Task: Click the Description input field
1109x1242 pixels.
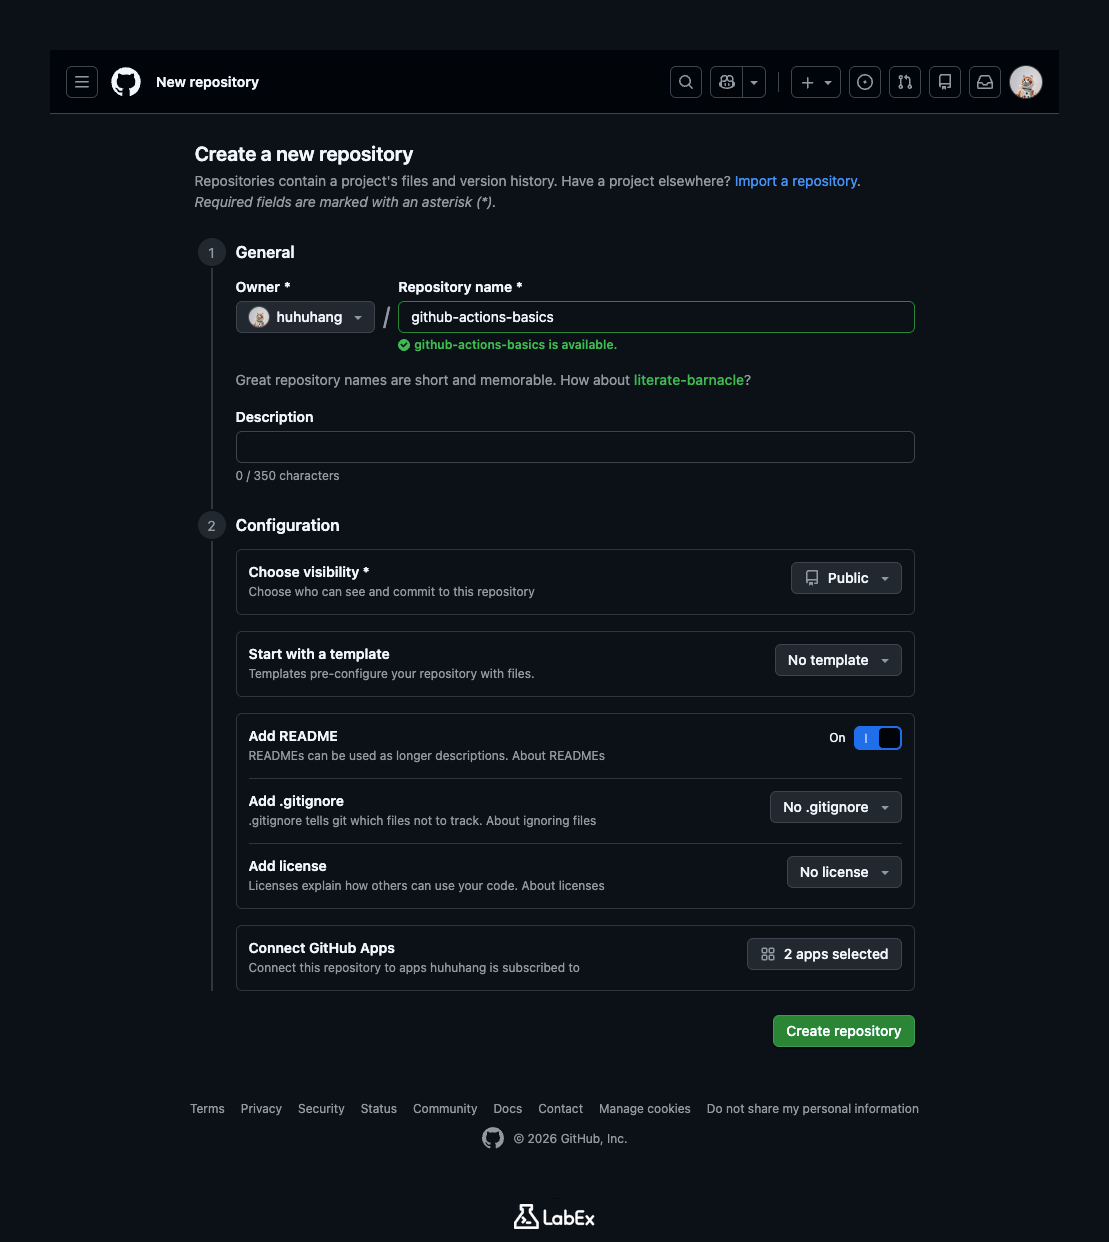Action: [x=575, y=447]
